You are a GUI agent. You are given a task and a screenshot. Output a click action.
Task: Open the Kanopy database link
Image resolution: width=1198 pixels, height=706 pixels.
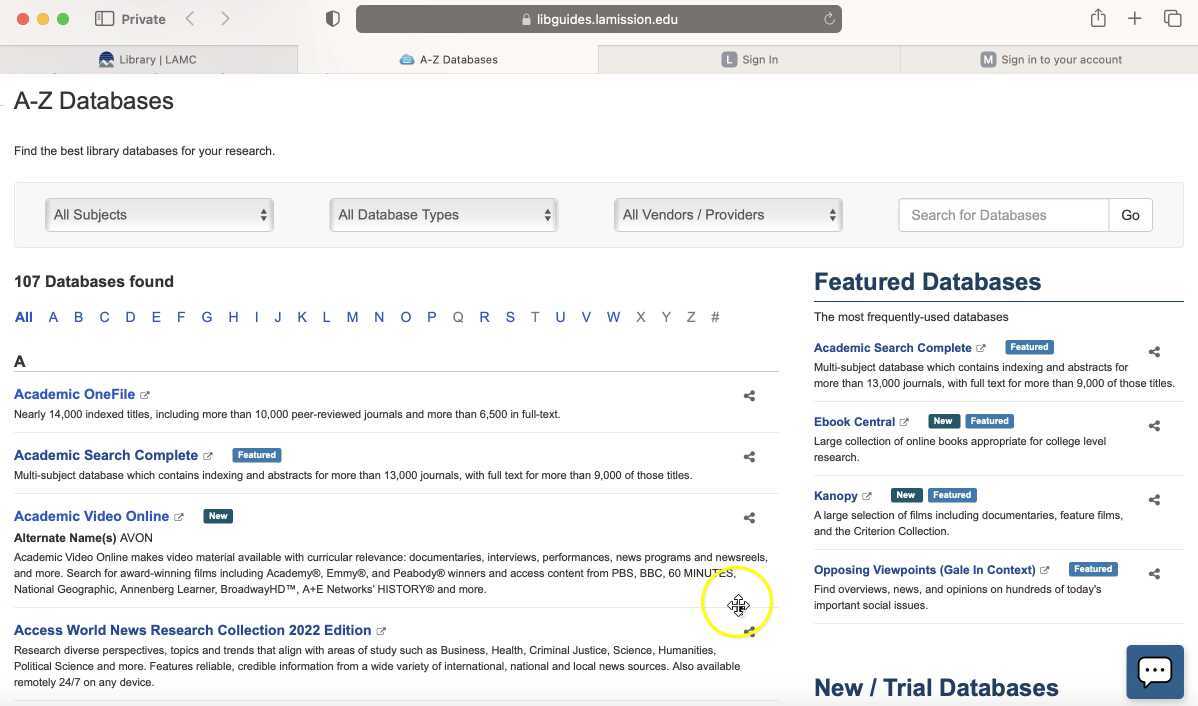pos(836,495)
